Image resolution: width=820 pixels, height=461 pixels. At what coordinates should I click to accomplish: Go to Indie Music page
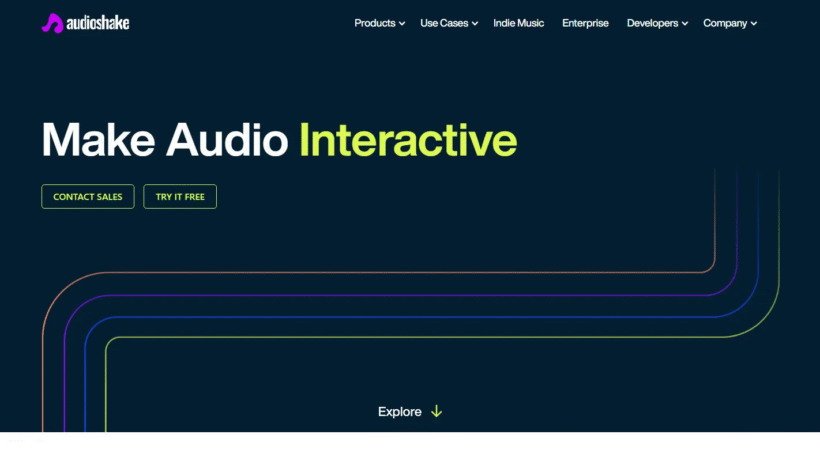[x=518, y=23]
